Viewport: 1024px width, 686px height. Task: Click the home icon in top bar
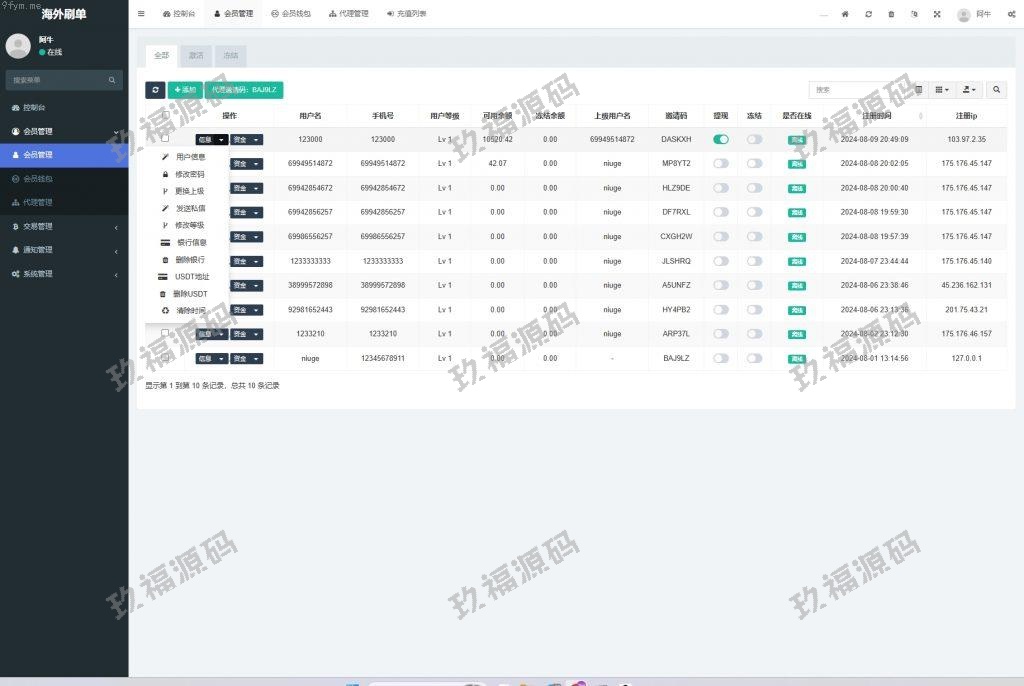(x=845, y=14)
